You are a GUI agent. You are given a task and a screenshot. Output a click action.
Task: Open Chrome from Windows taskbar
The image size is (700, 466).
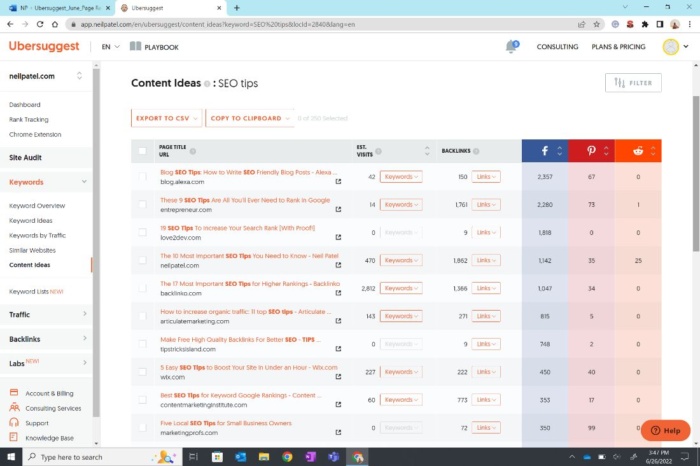287,457
